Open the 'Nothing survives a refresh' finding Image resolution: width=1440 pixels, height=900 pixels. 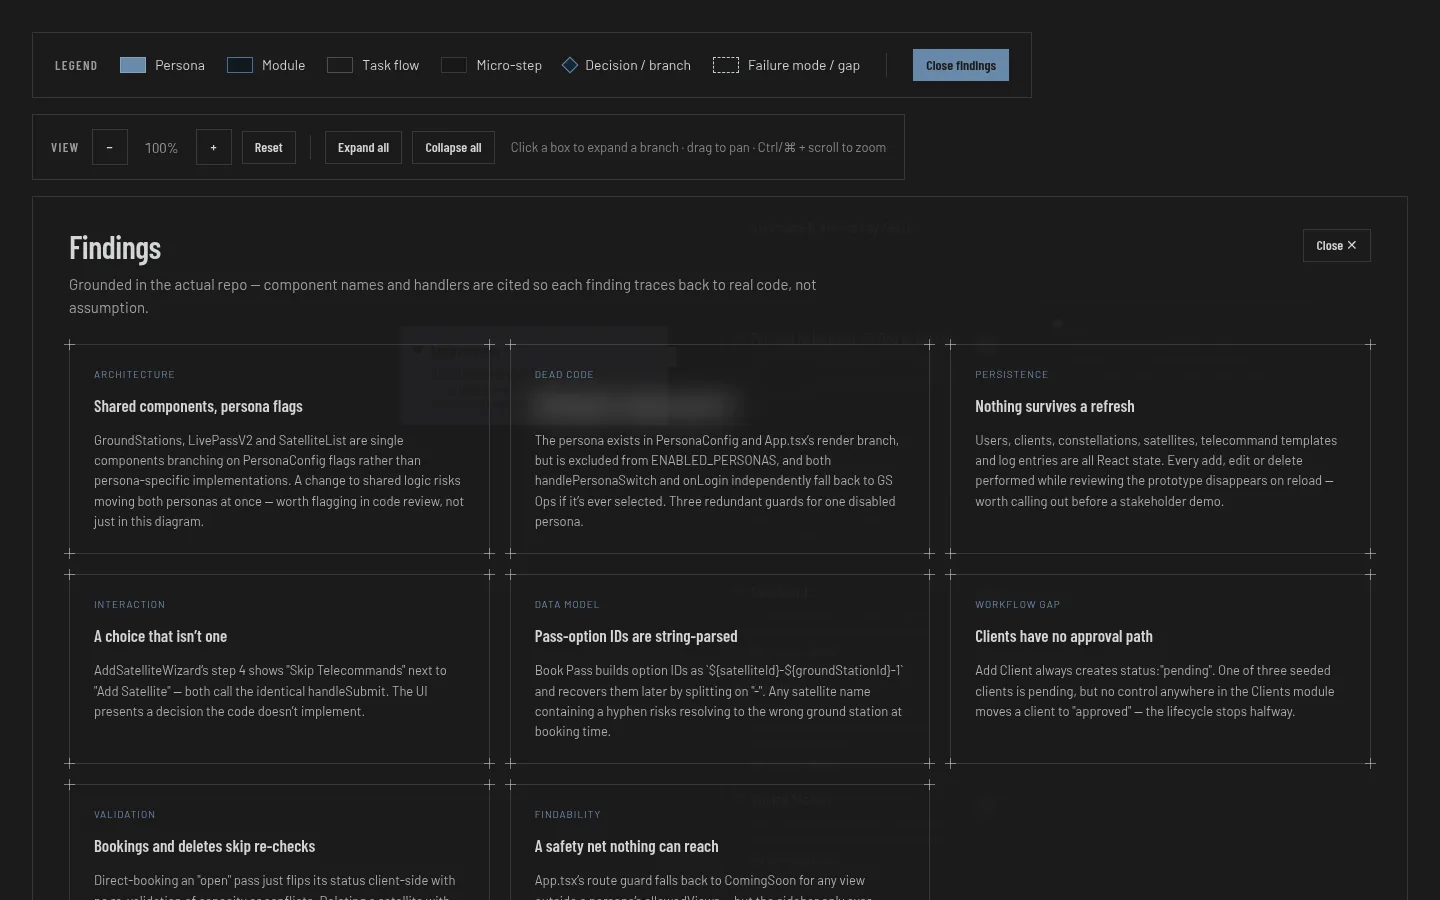[1160, 449]
